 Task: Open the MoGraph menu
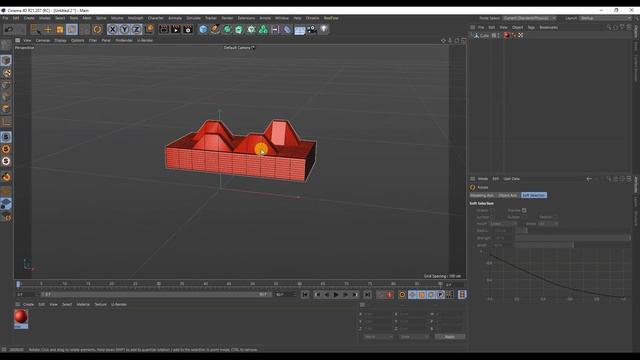(x=136, y=18)
